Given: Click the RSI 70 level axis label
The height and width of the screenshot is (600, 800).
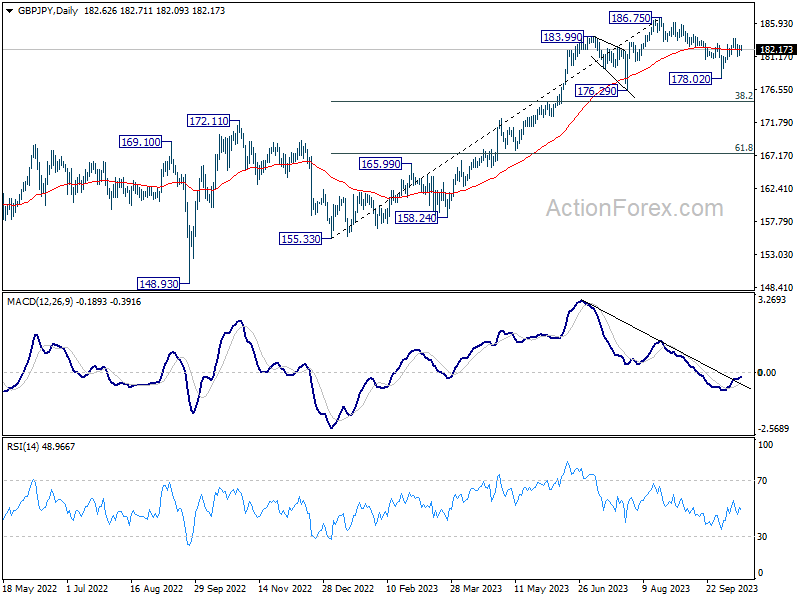Looking at the screenshot, I should point(762,481).
